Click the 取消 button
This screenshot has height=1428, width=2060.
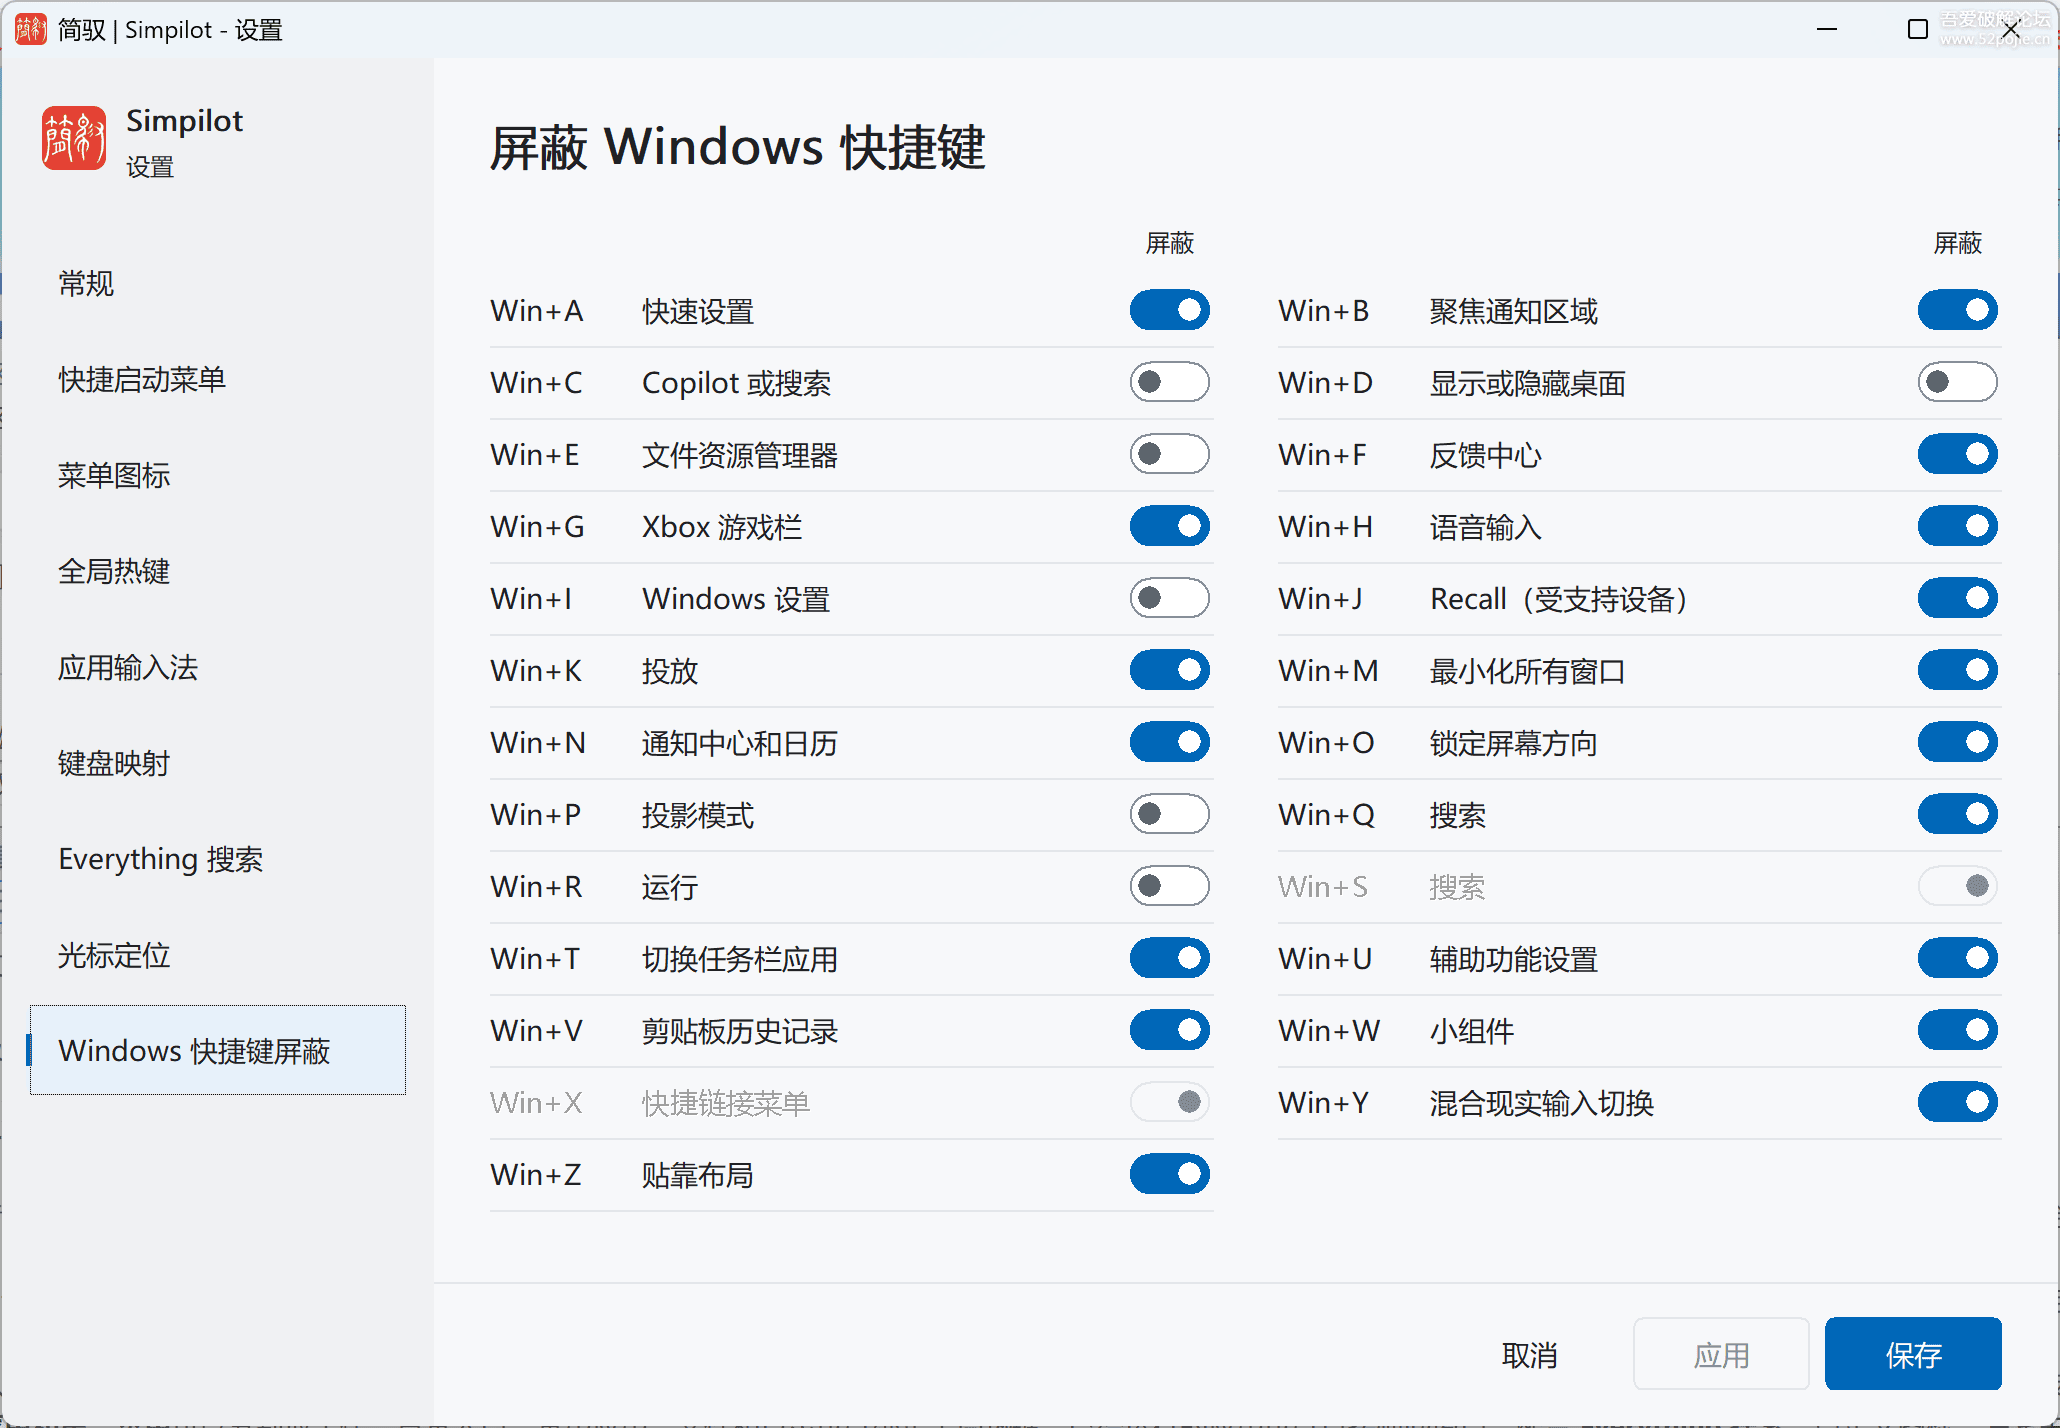[x=1529, y=1355]
